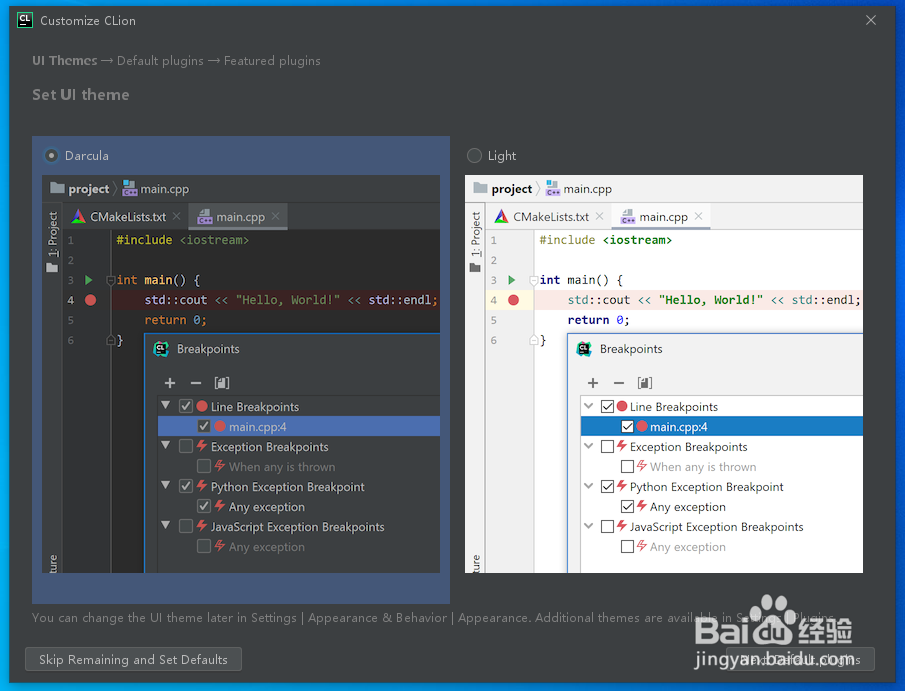Select 'Any exception' under Python in Light preview

(721, 507)
